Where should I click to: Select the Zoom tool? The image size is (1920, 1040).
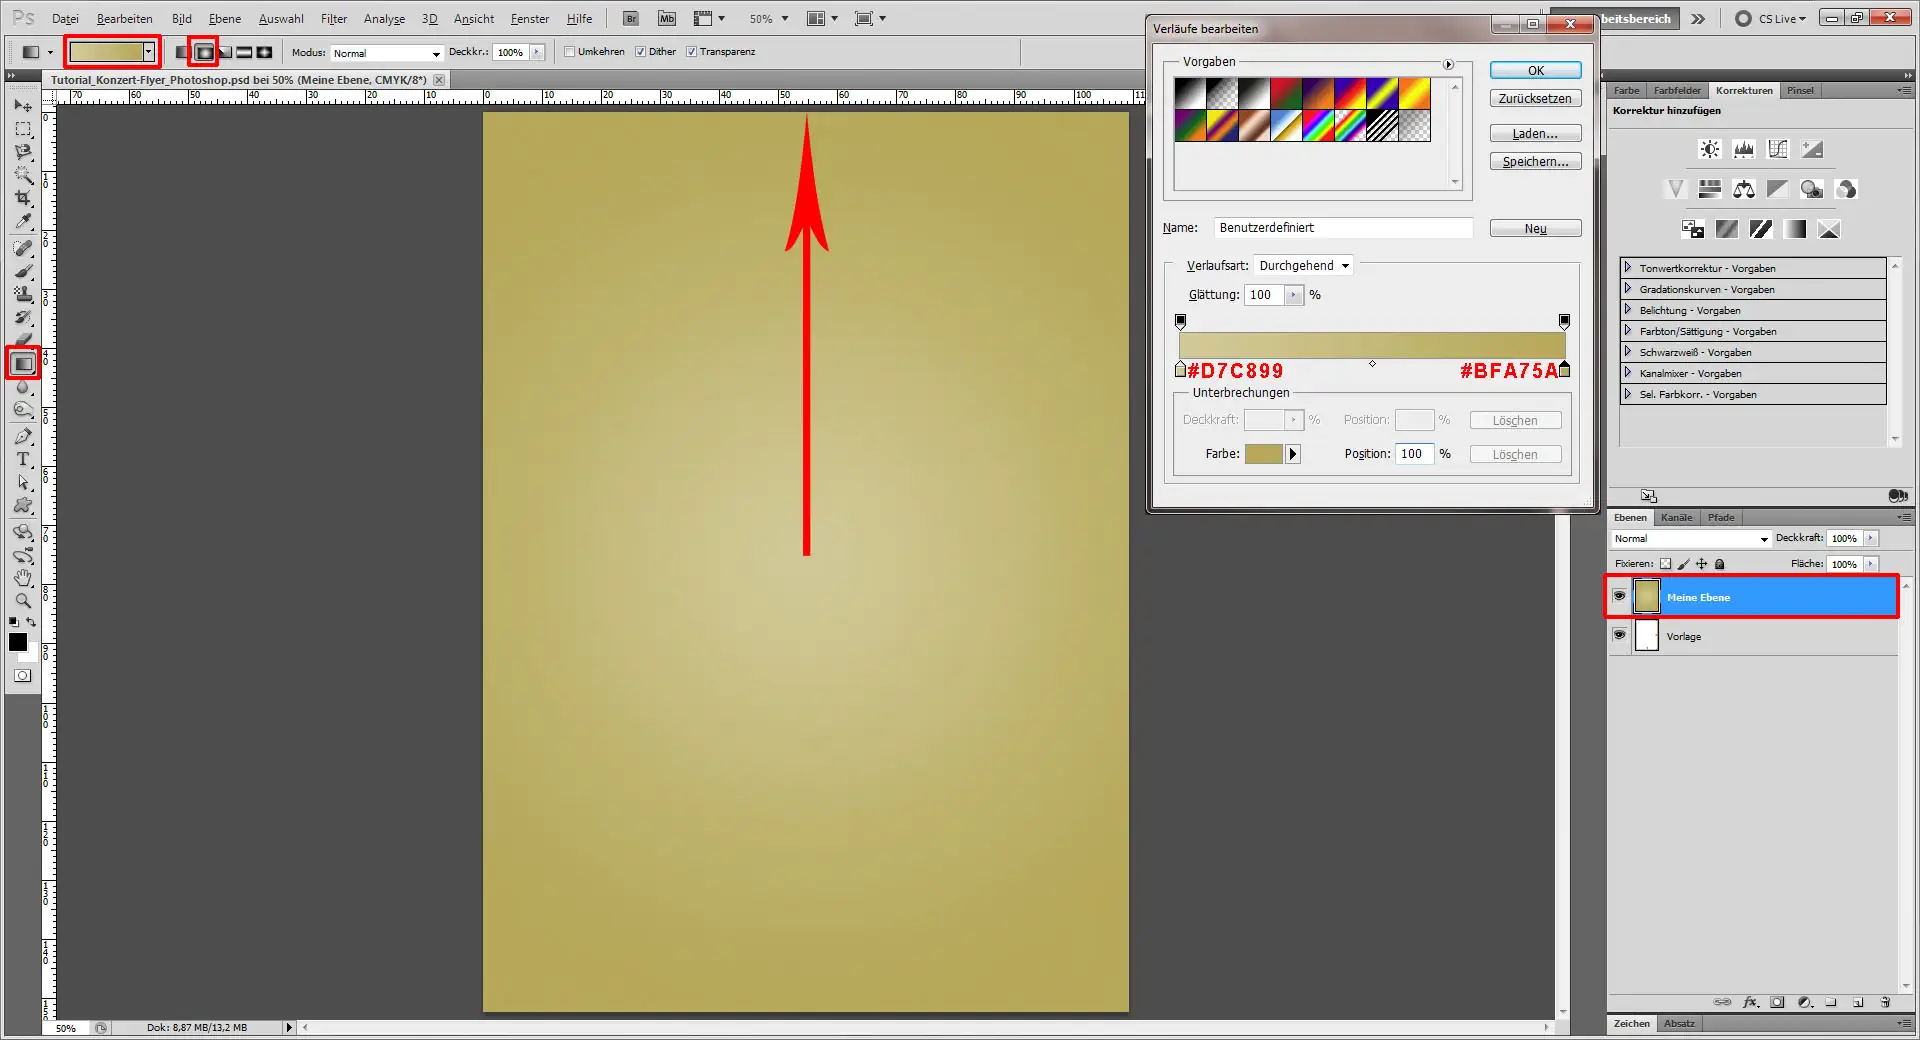coord(23,600)
